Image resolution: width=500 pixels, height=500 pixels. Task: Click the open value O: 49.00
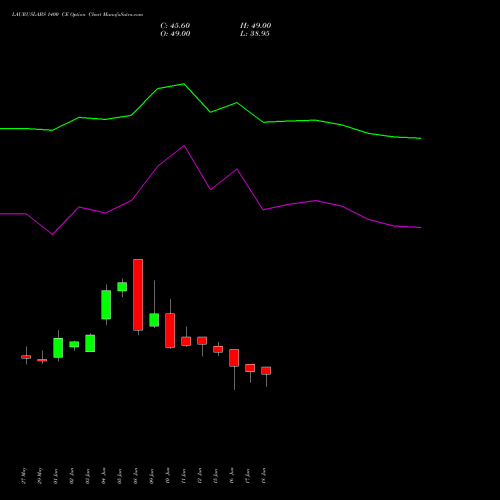[175, 34]
